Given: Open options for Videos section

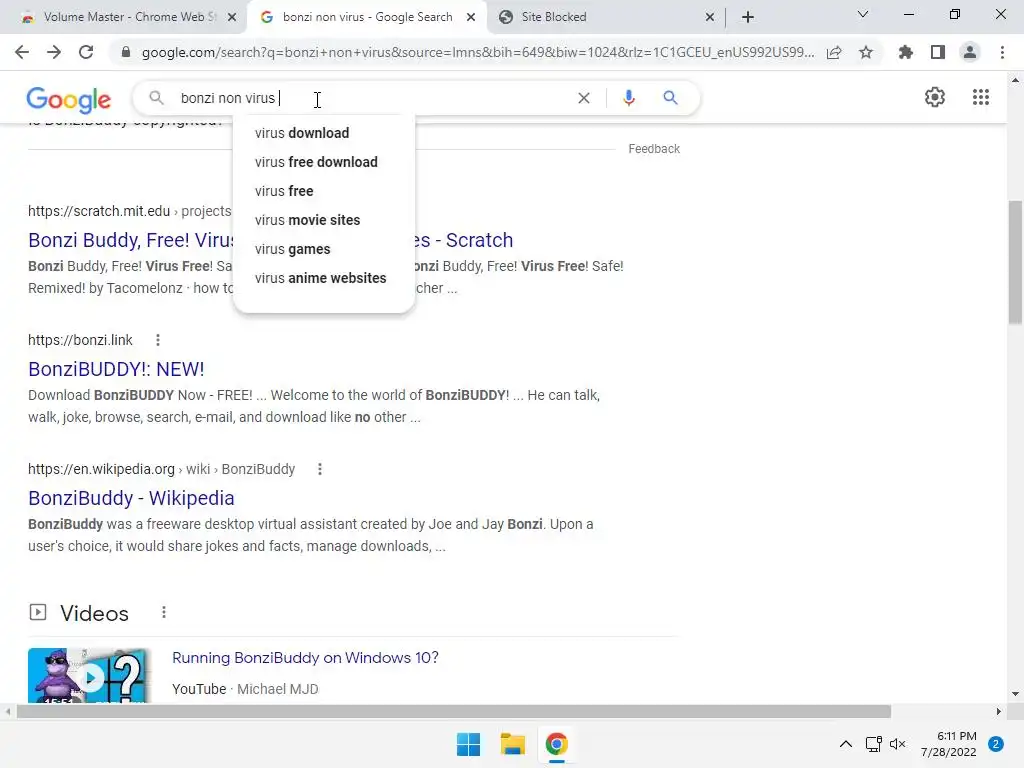Looking at the screenshot, I should click(x=164, y=612).
